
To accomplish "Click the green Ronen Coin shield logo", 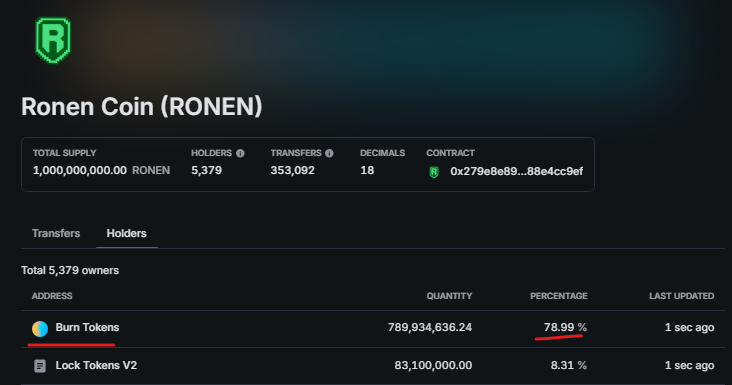I will click(x=53, y=40).
